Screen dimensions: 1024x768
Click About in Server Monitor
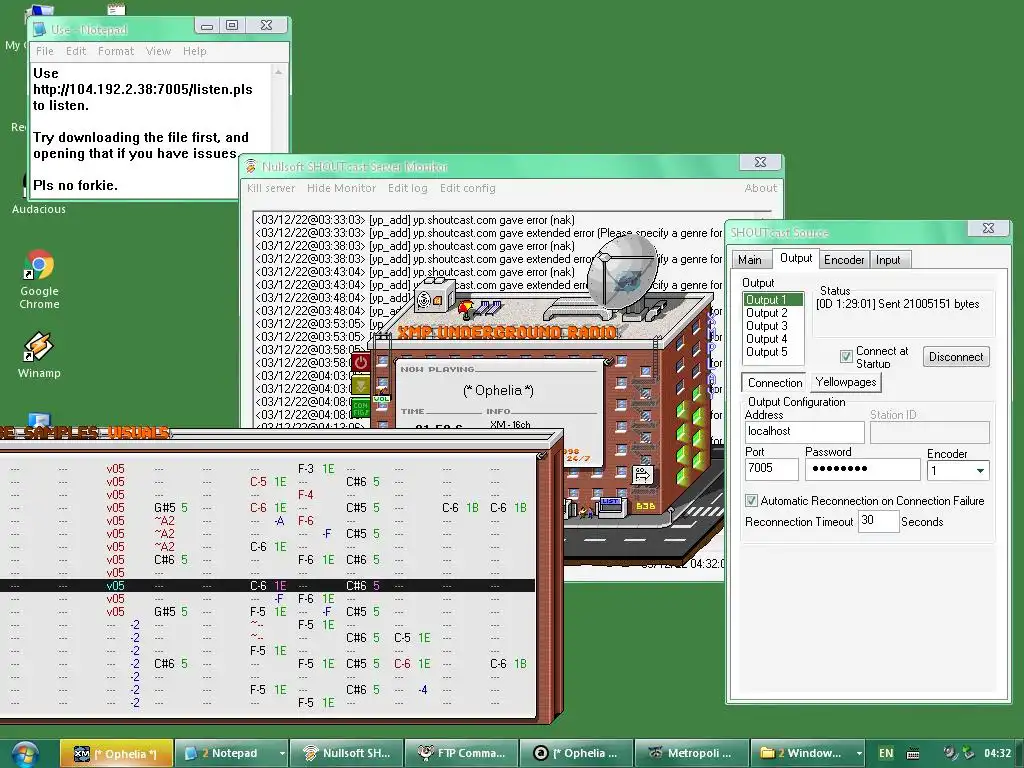tap(761, 188)
